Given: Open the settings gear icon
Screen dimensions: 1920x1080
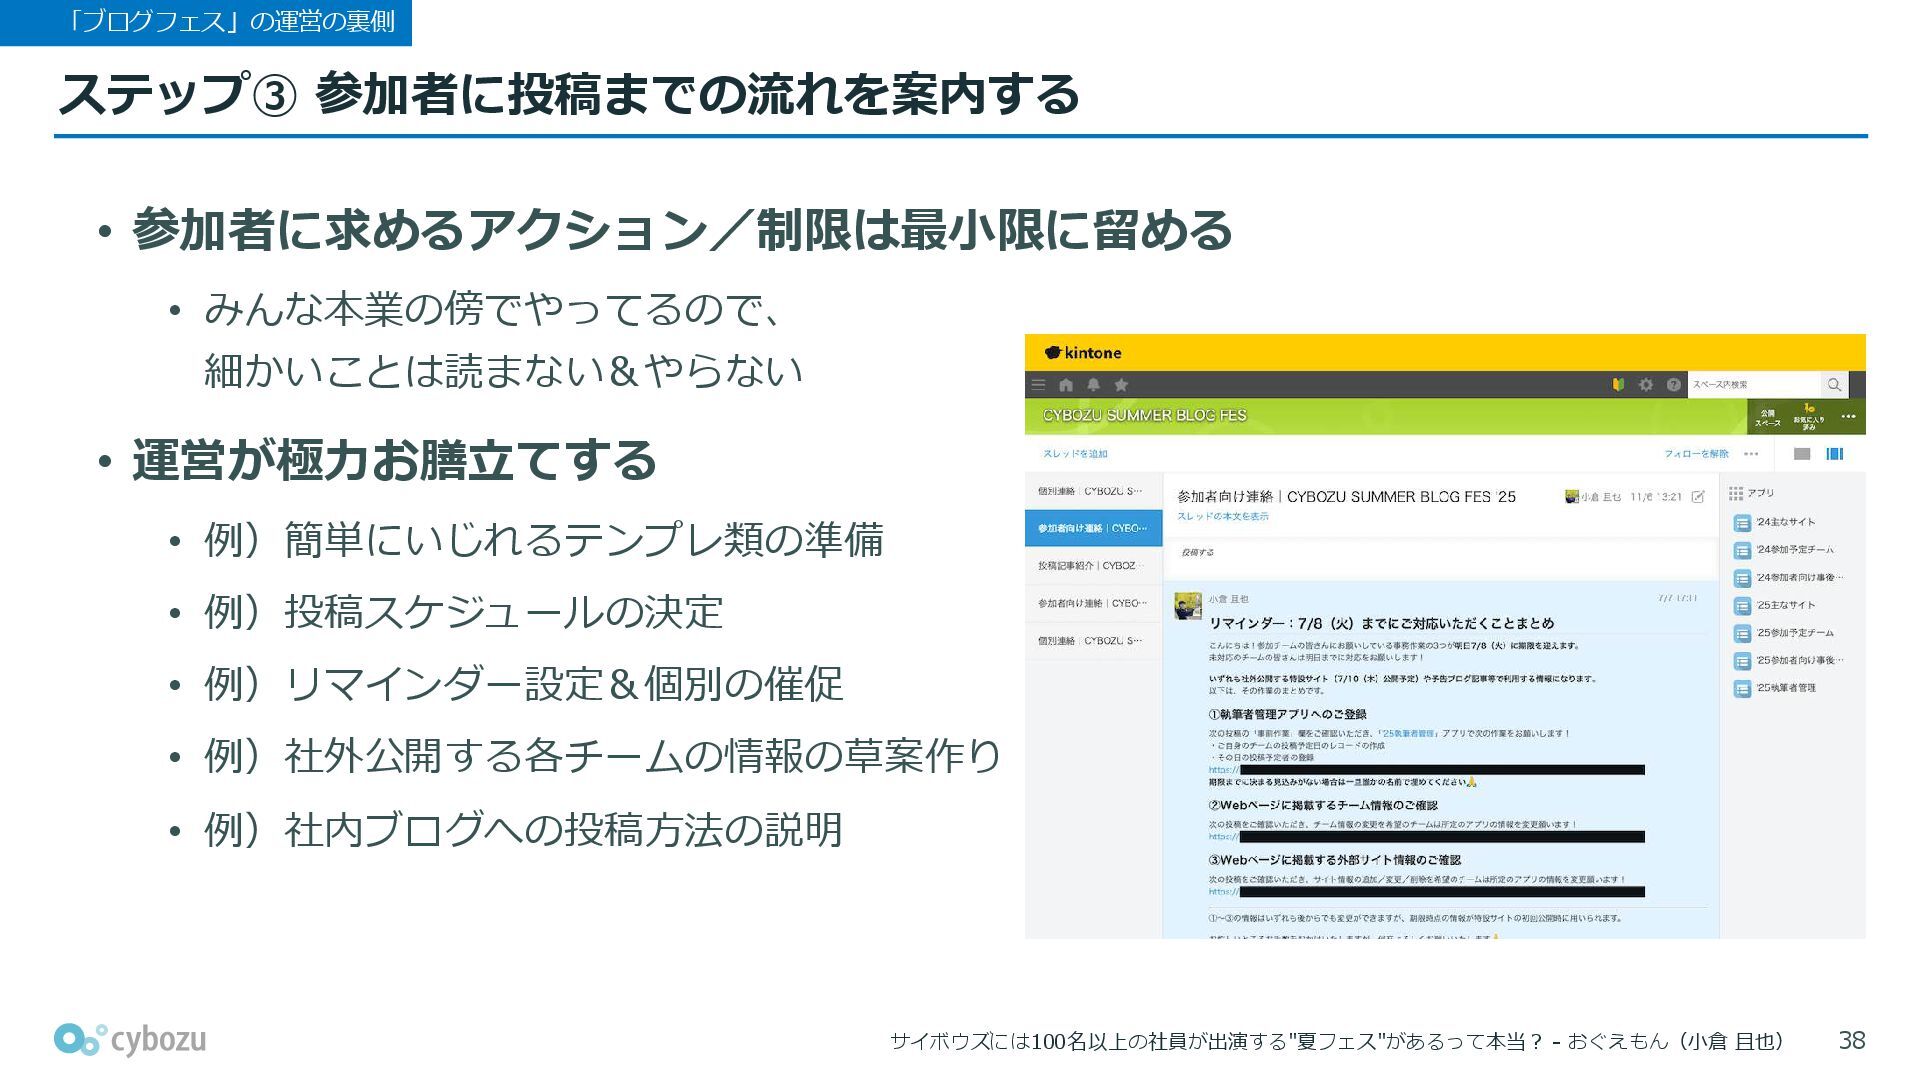Looking at the screenshot, I should click(1646, 385).
